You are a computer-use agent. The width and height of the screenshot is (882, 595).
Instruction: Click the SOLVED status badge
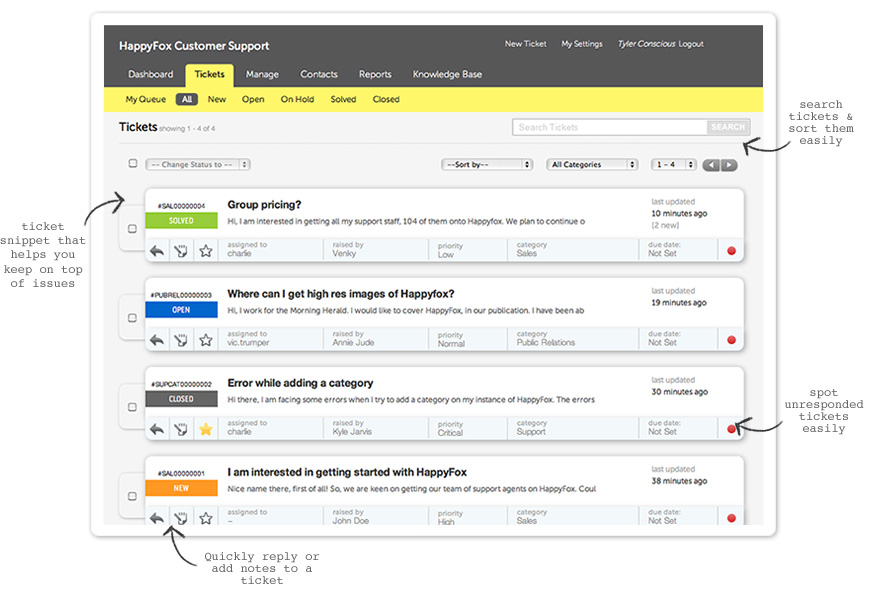point(181,220)
